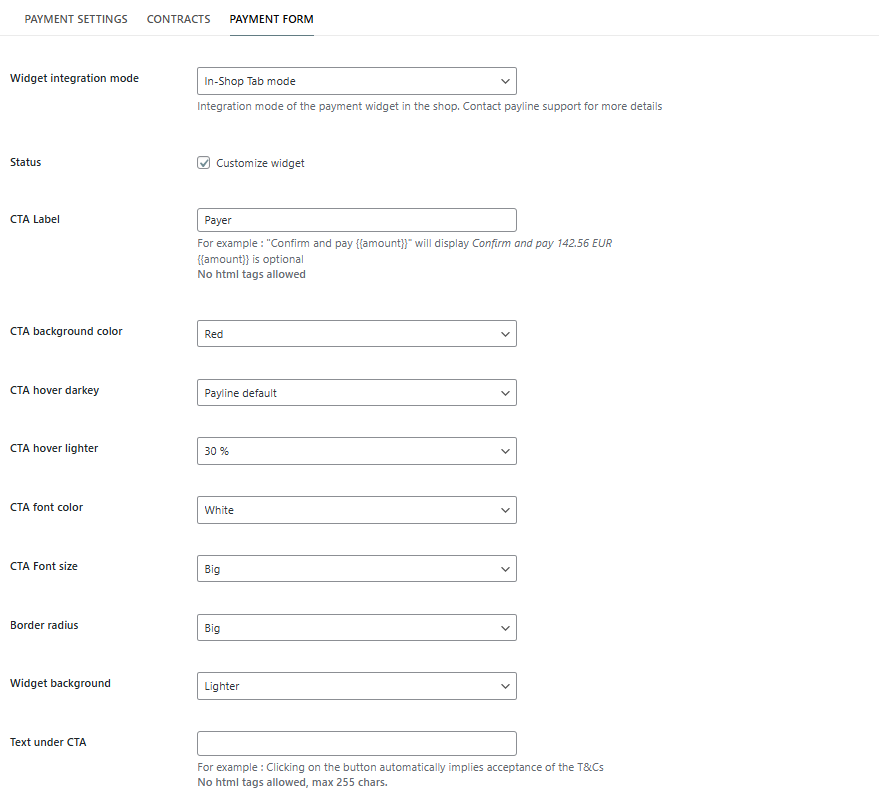Image resolution: width=879 pixels, height=805 pixels.
Task: Click the Border radius field label
Action: [x=44, y=625]
